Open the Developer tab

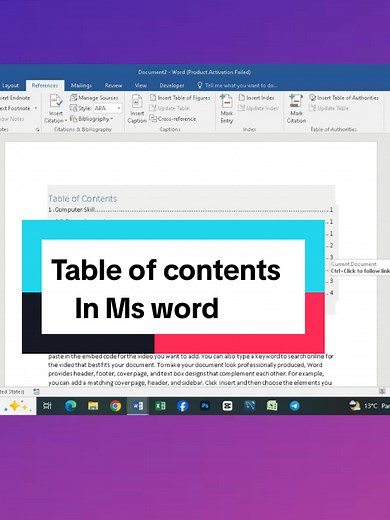[x=172, y=85]
